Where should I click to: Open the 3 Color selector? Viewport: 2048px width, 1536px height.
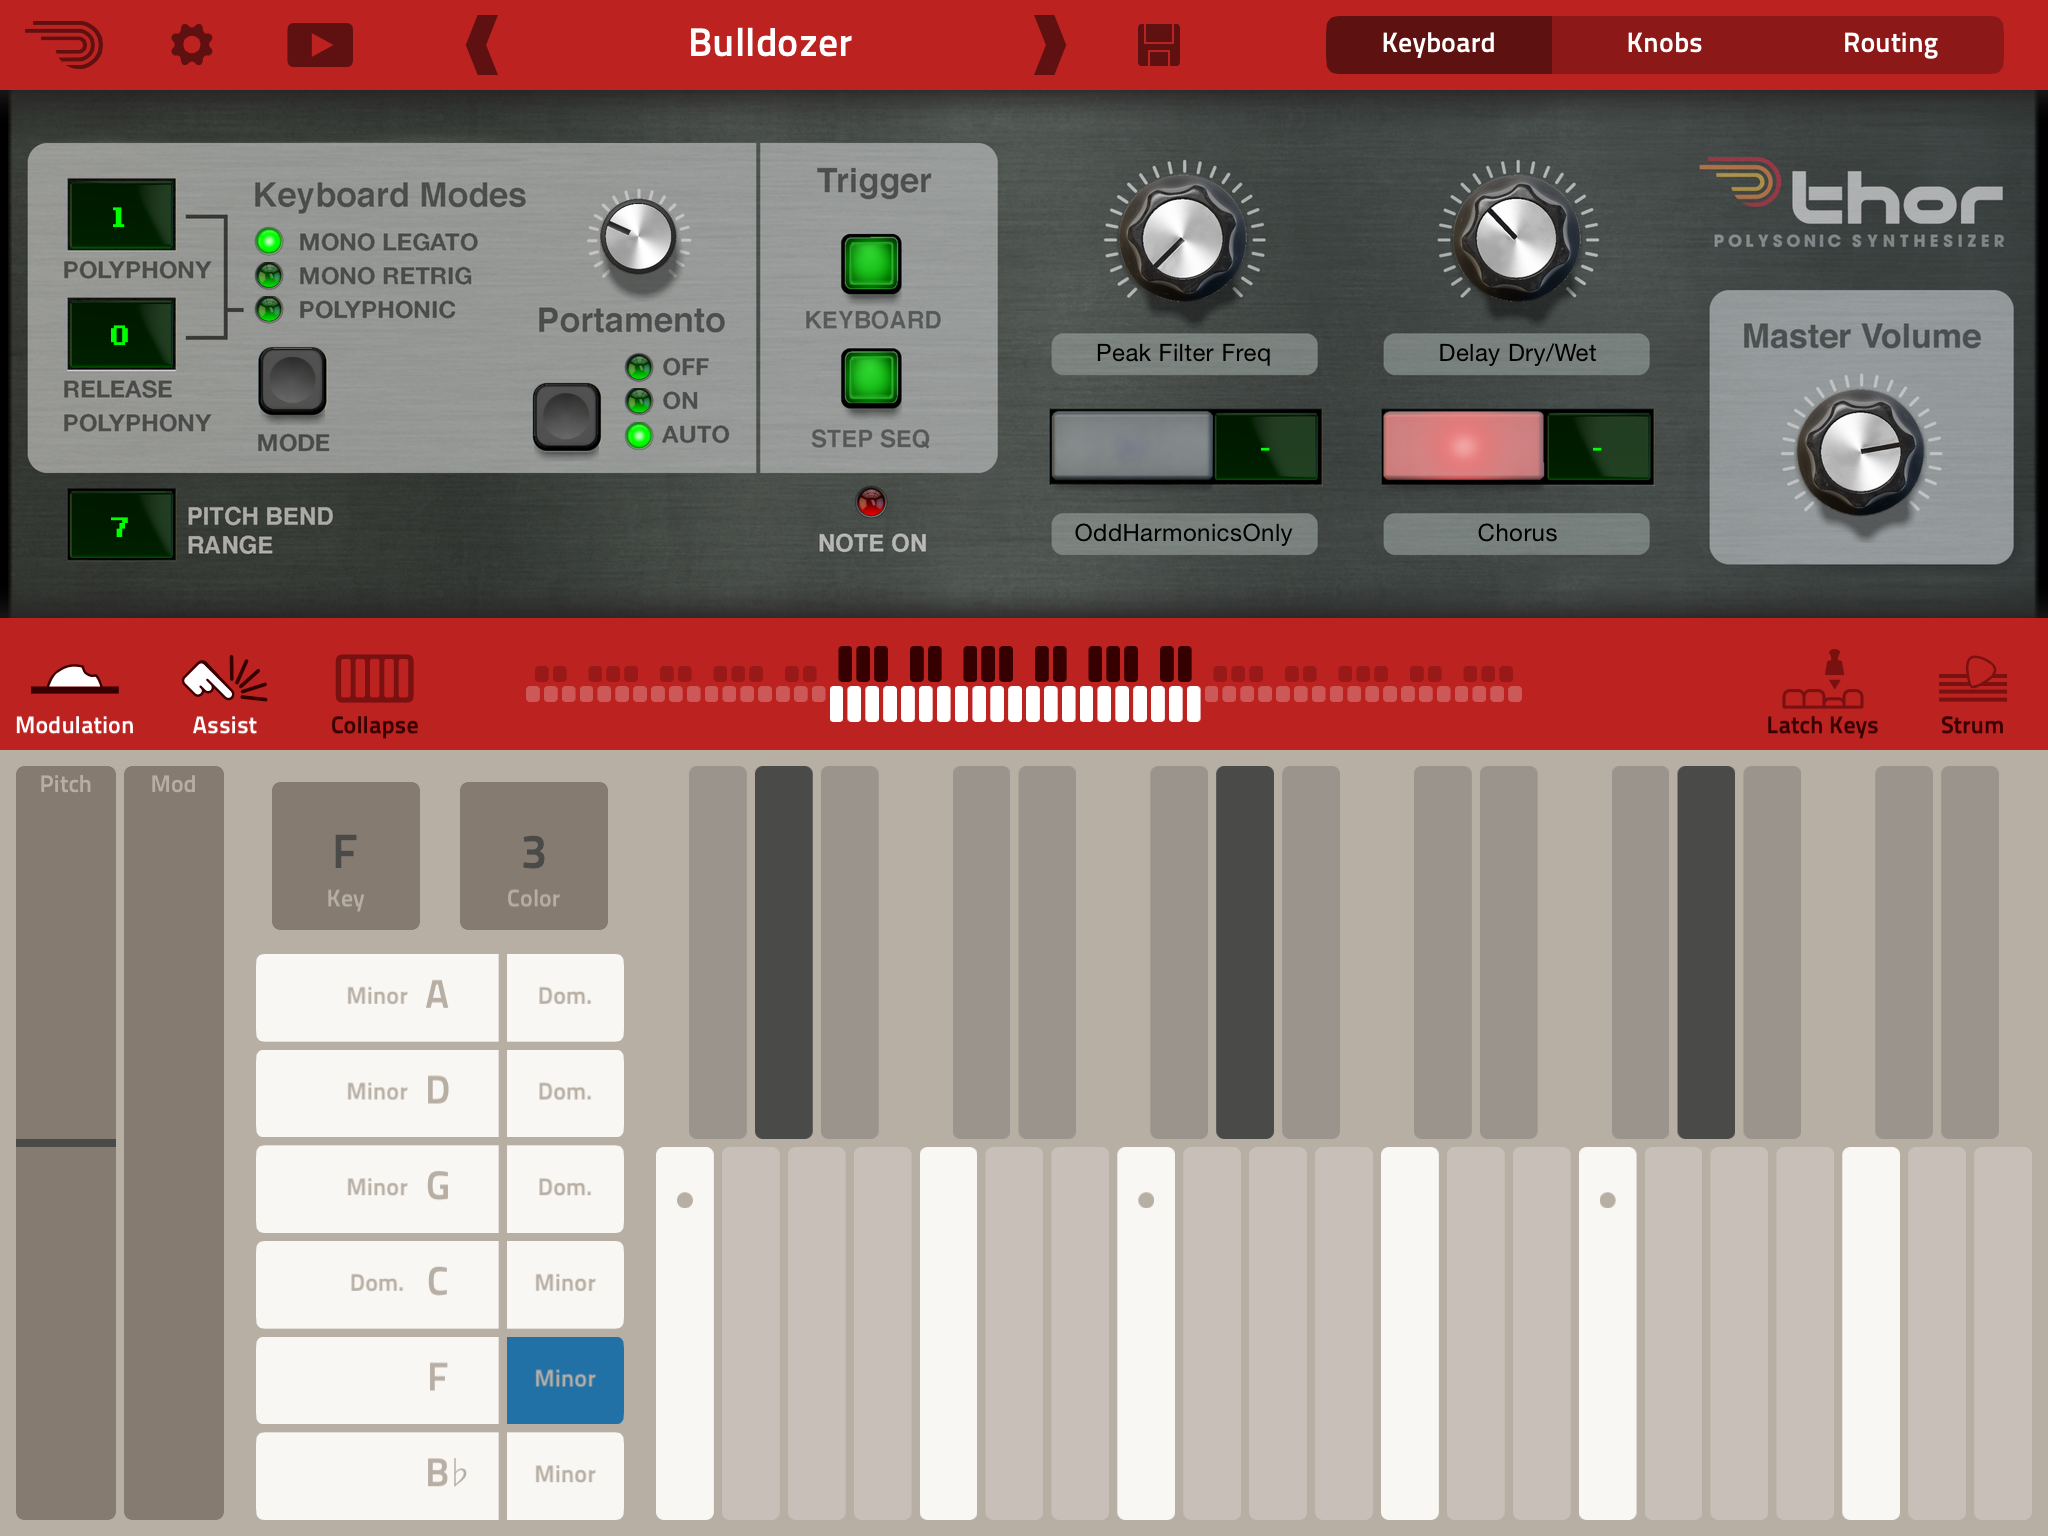point(534,856)
